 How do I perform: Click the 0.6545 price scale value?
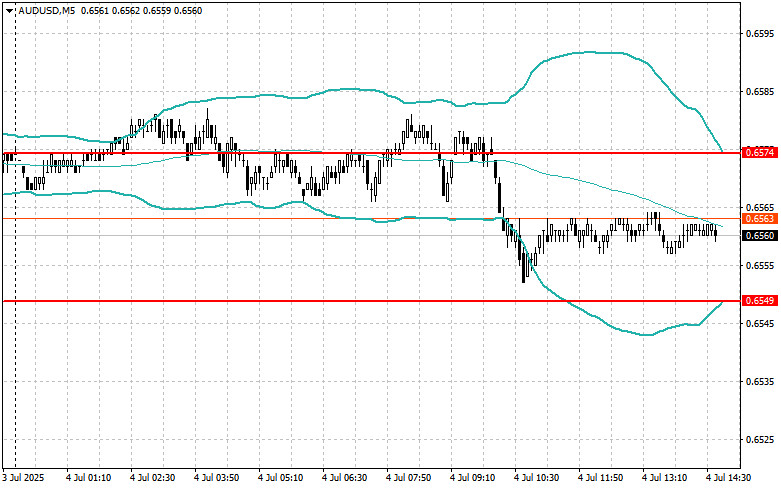(x=760, y=324)
